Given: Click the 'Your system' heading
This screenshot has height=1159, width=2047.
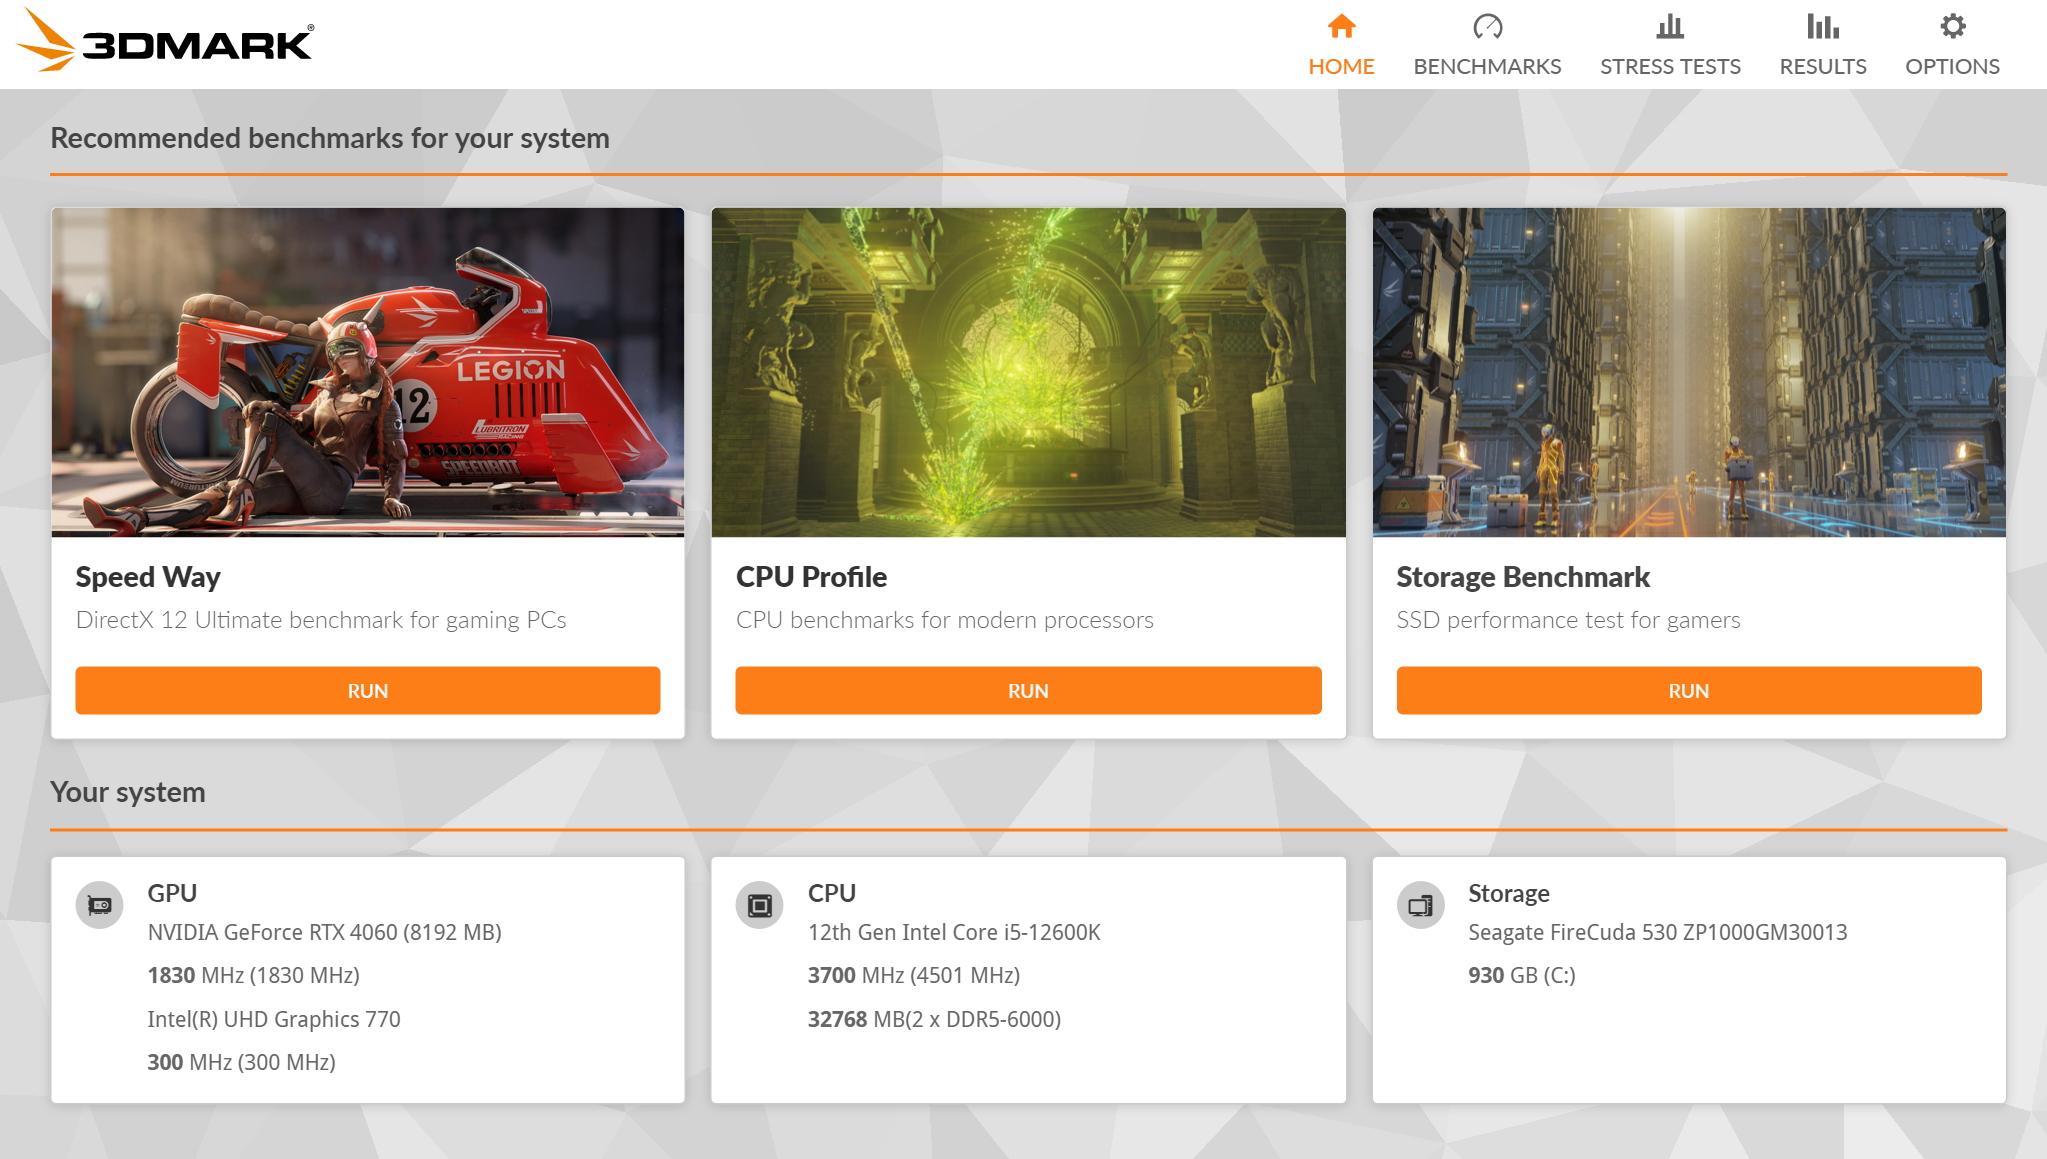Looking at the screenshot, I should click(128, 792).
